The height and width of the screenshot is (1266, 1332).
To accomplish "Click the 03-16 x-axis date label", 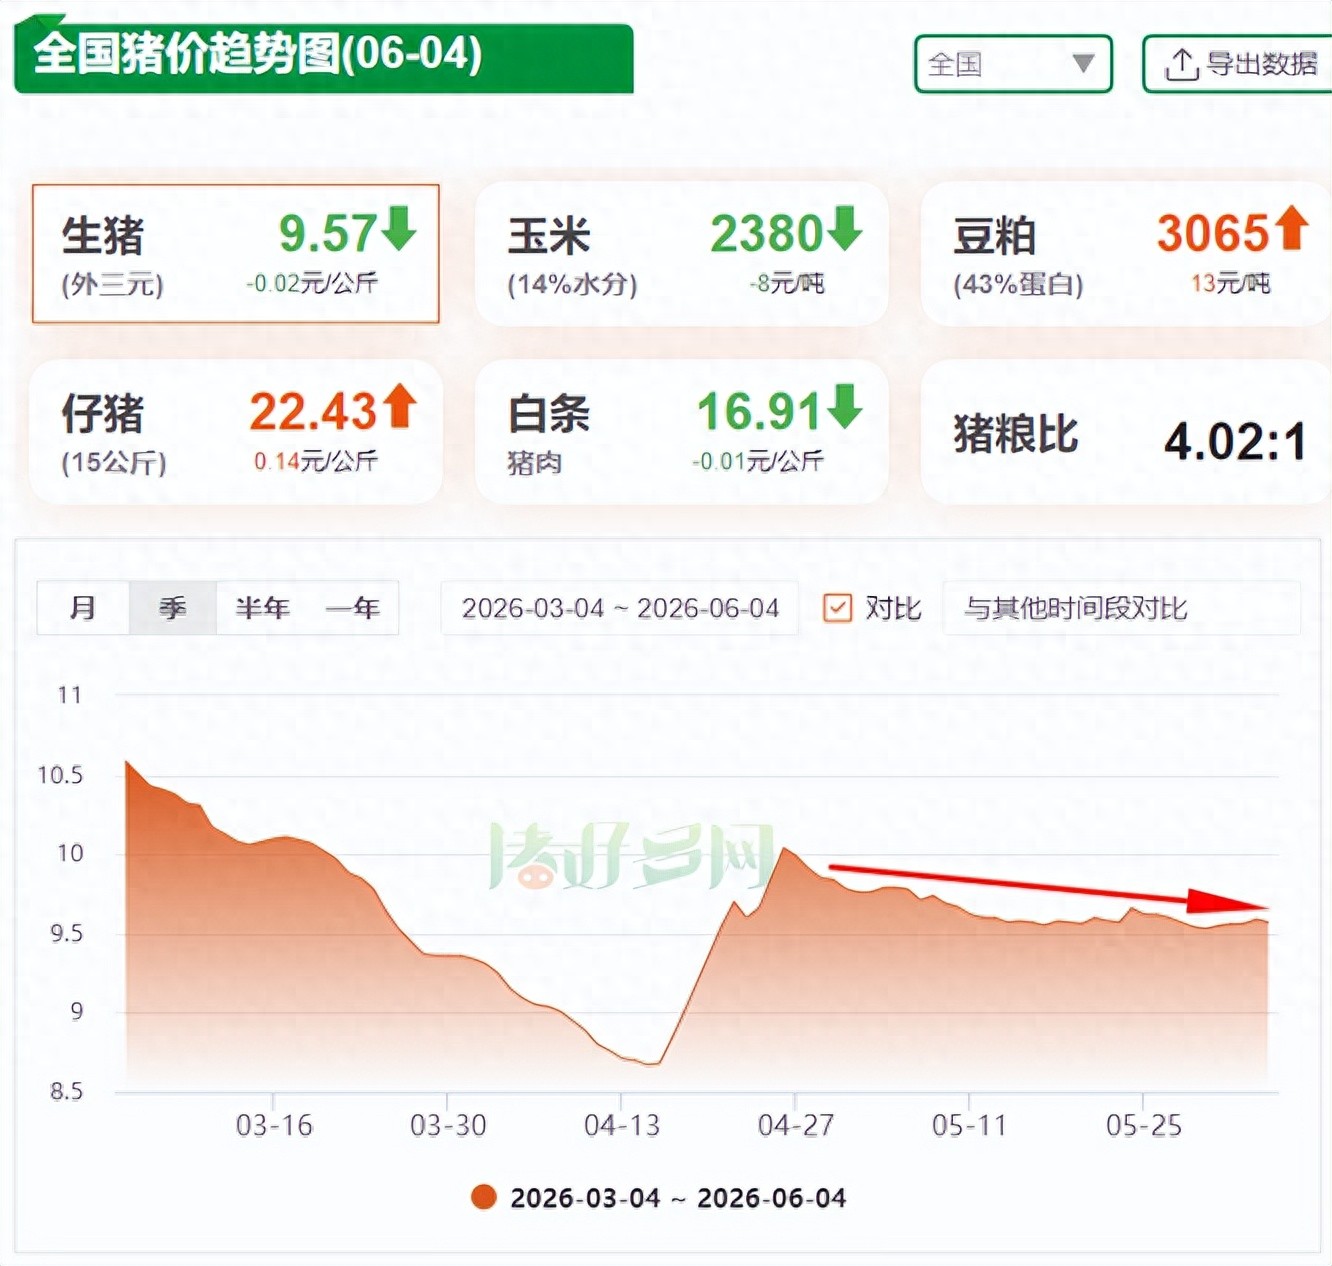I will pos(274,1126).
